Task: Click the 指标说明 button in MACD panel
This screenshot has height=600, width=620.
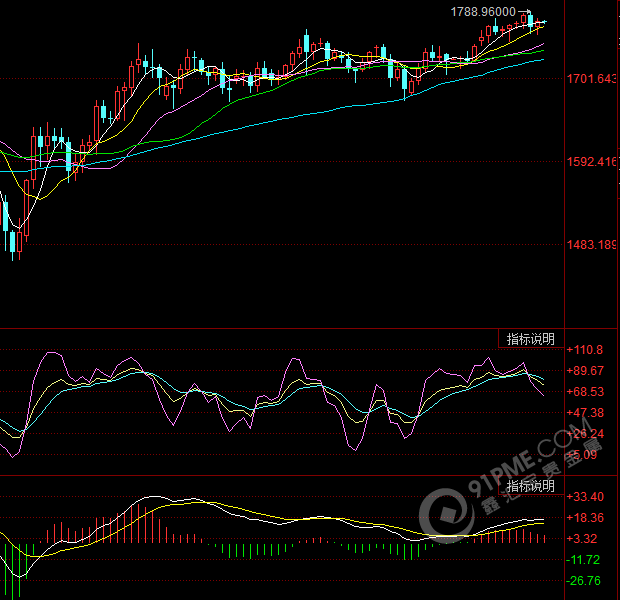Action: point(530,486)
